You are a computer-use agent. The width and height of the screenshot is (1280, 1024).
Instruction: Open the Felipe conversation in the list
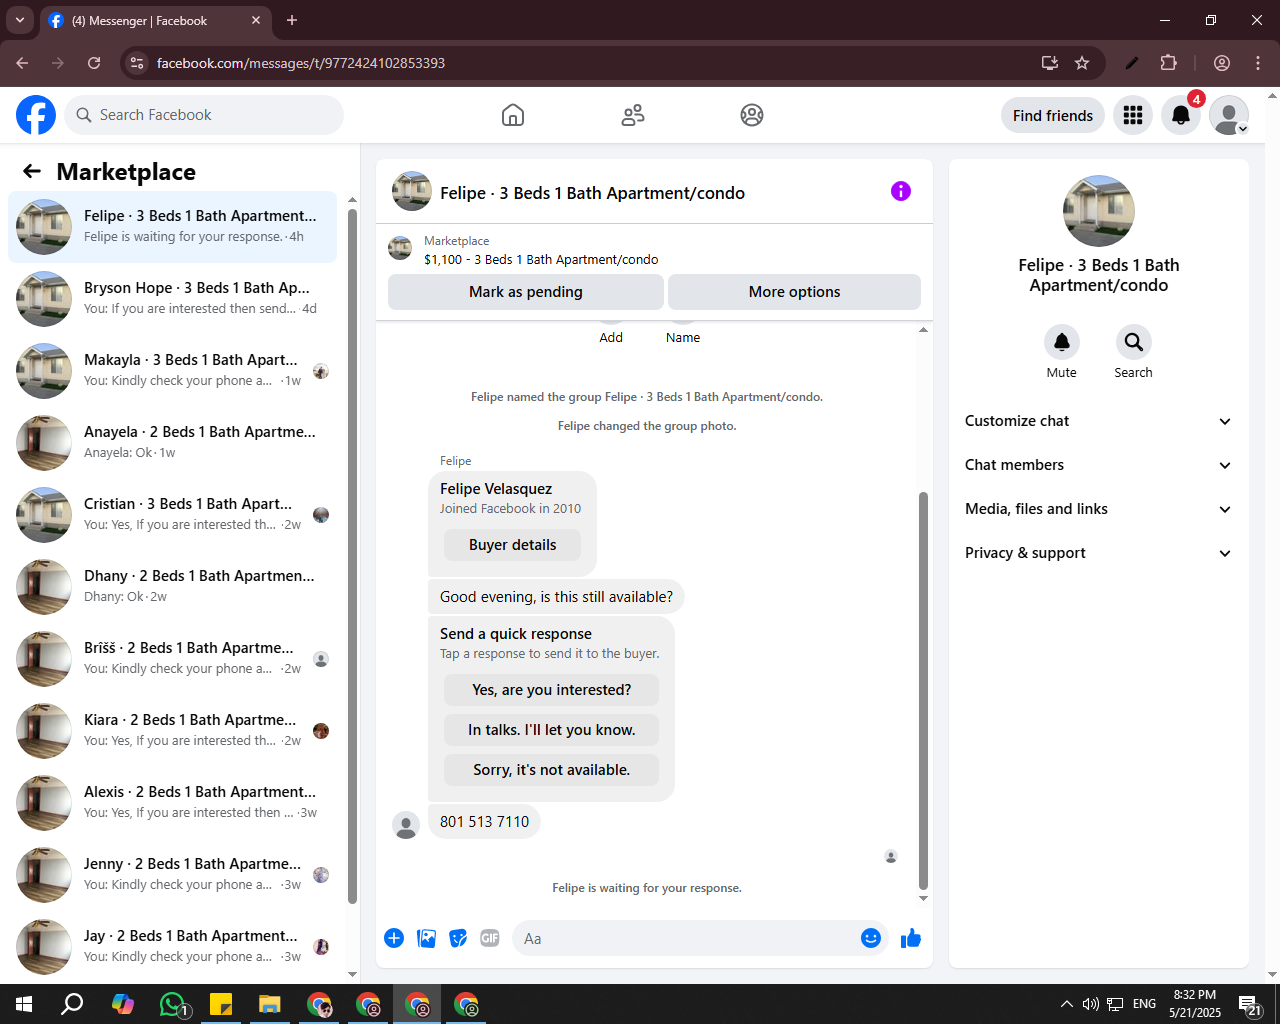[172, 226]
